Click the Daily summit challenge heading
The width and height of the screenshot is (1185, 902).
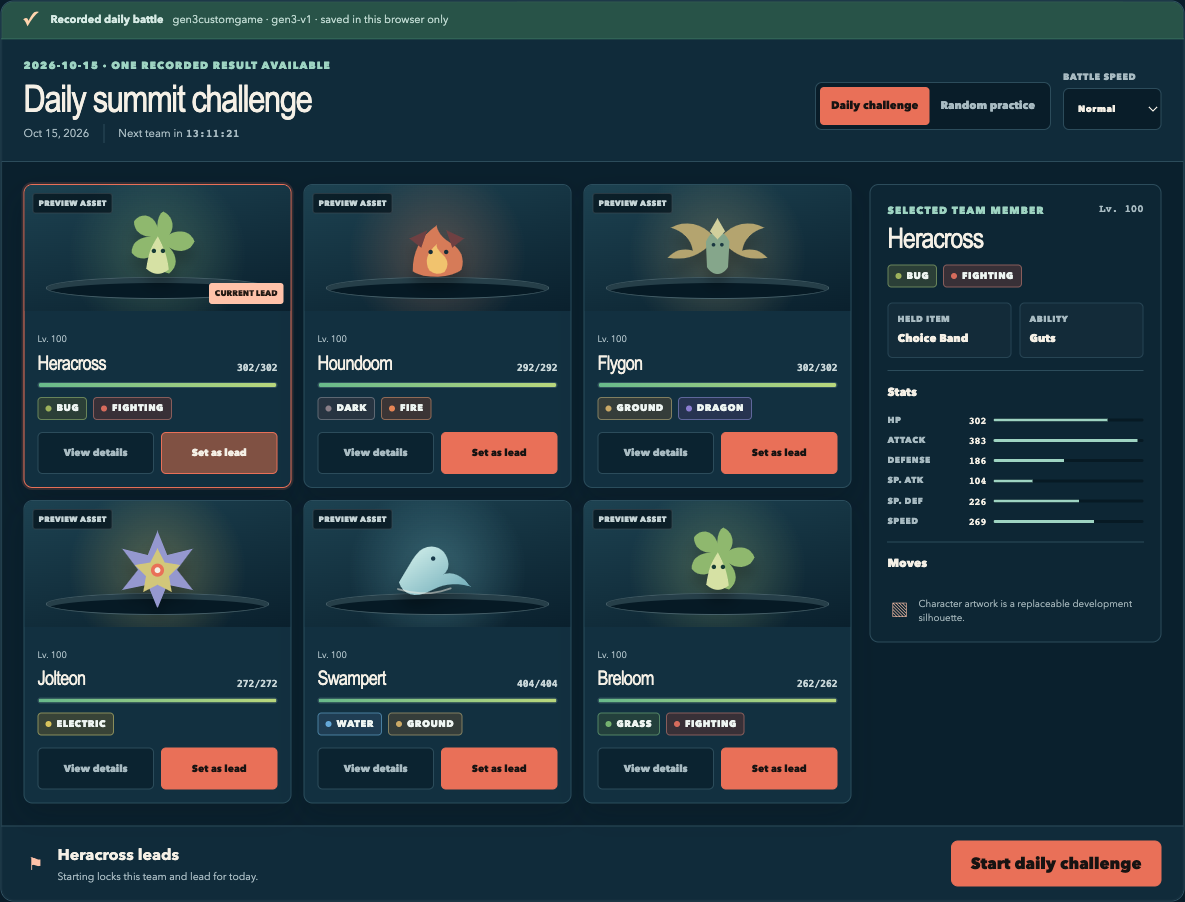coord(168,100)
